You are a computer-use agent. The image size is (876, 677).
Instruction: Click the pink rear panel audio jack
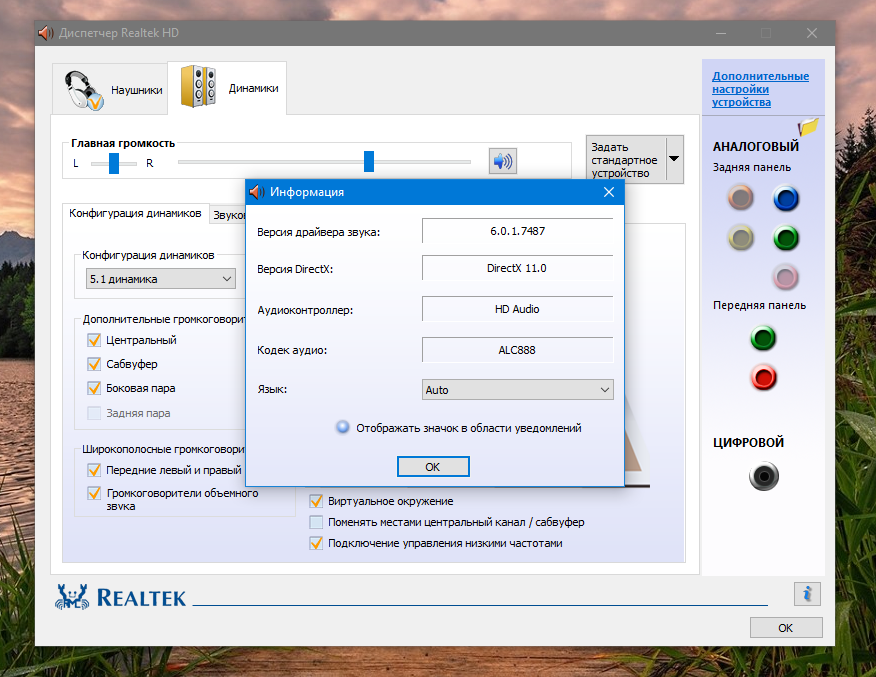[x=785, y=277]
